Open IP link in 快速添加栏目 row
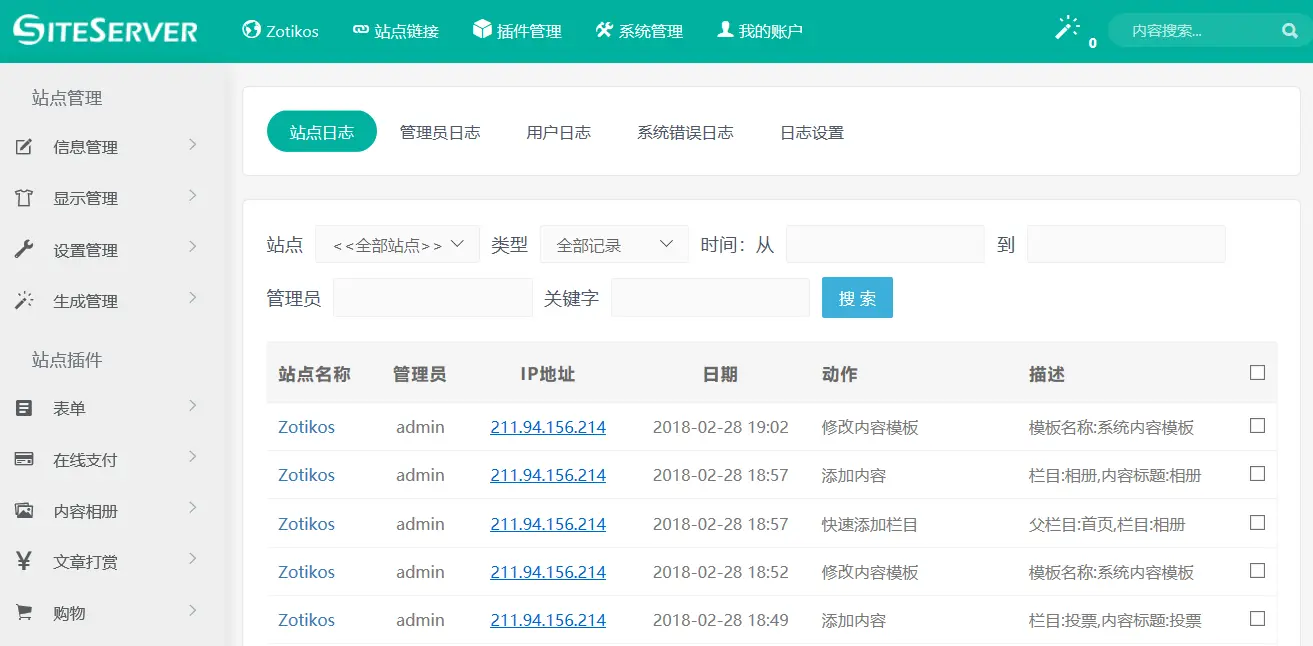The image size is (1313, 646). pos(548,524)
